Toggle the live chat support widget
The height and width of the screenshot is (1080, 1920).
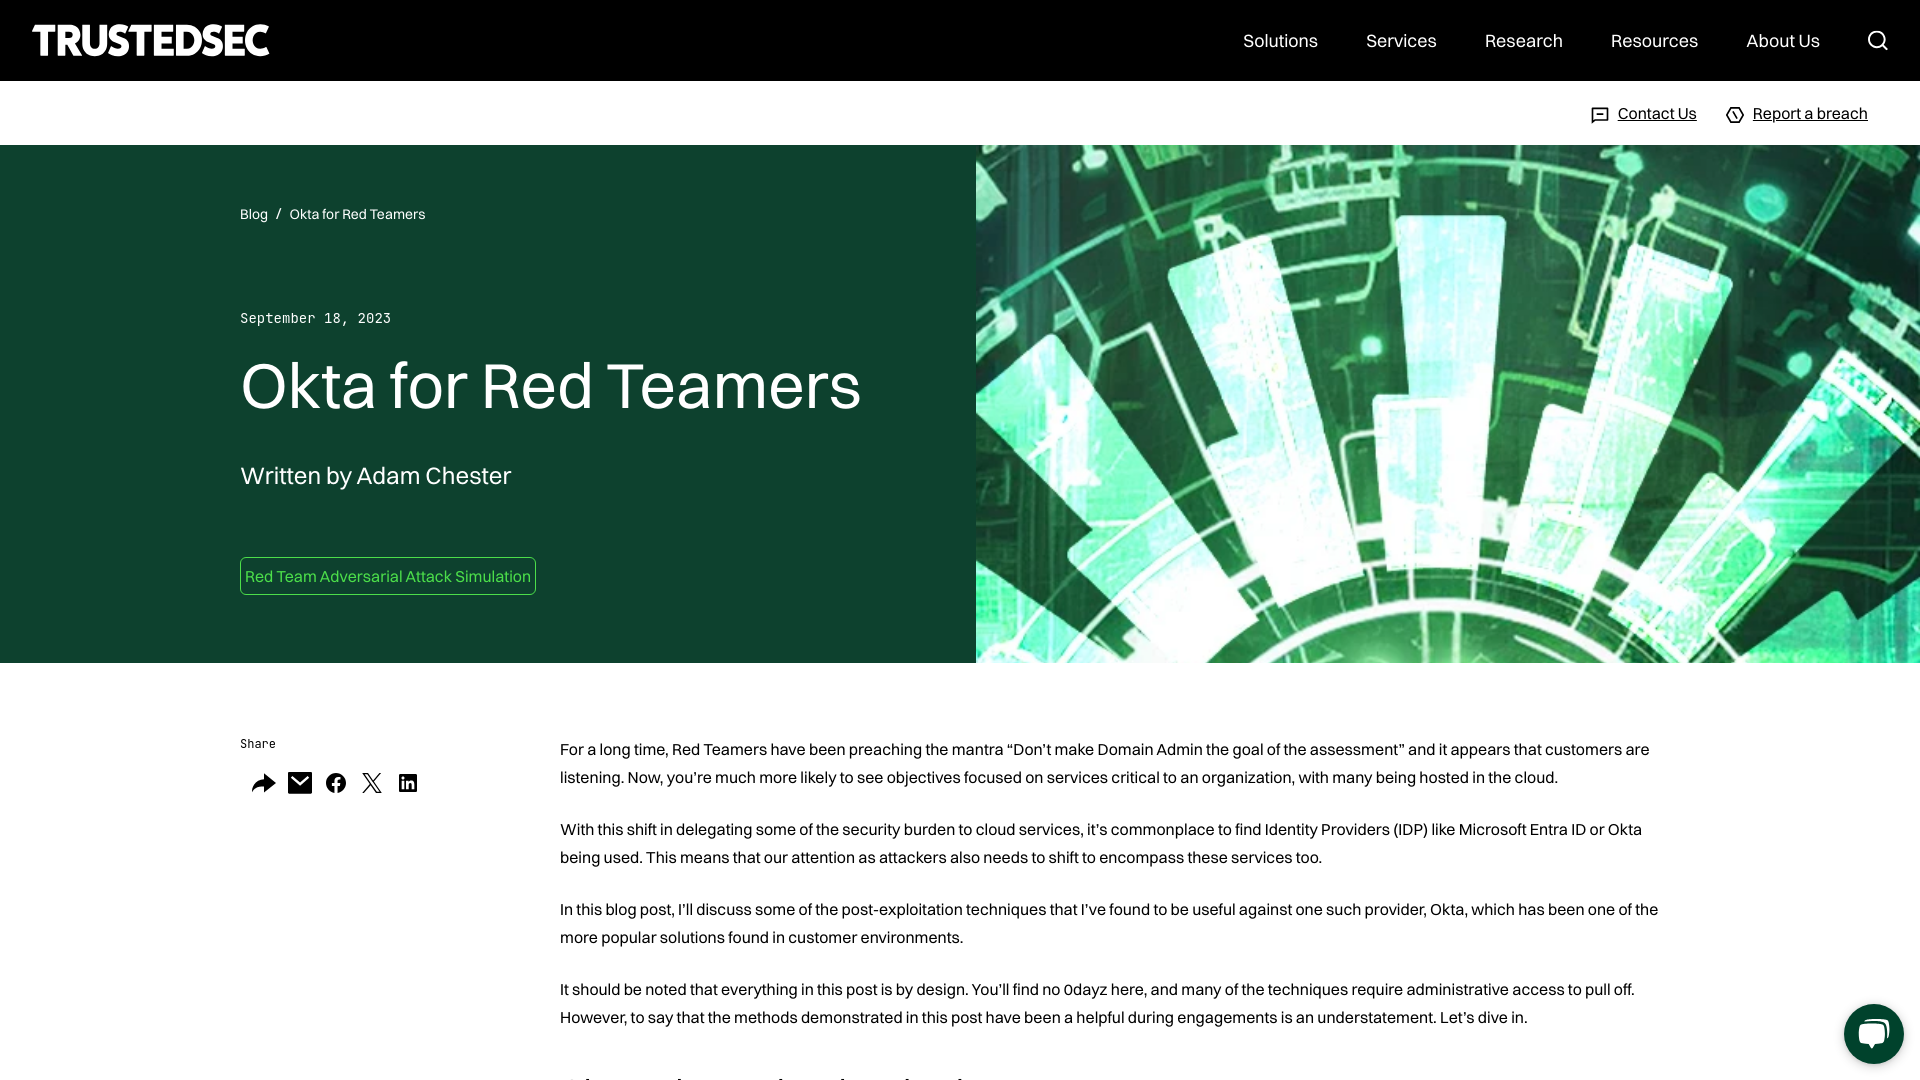click(1874, 1033)
